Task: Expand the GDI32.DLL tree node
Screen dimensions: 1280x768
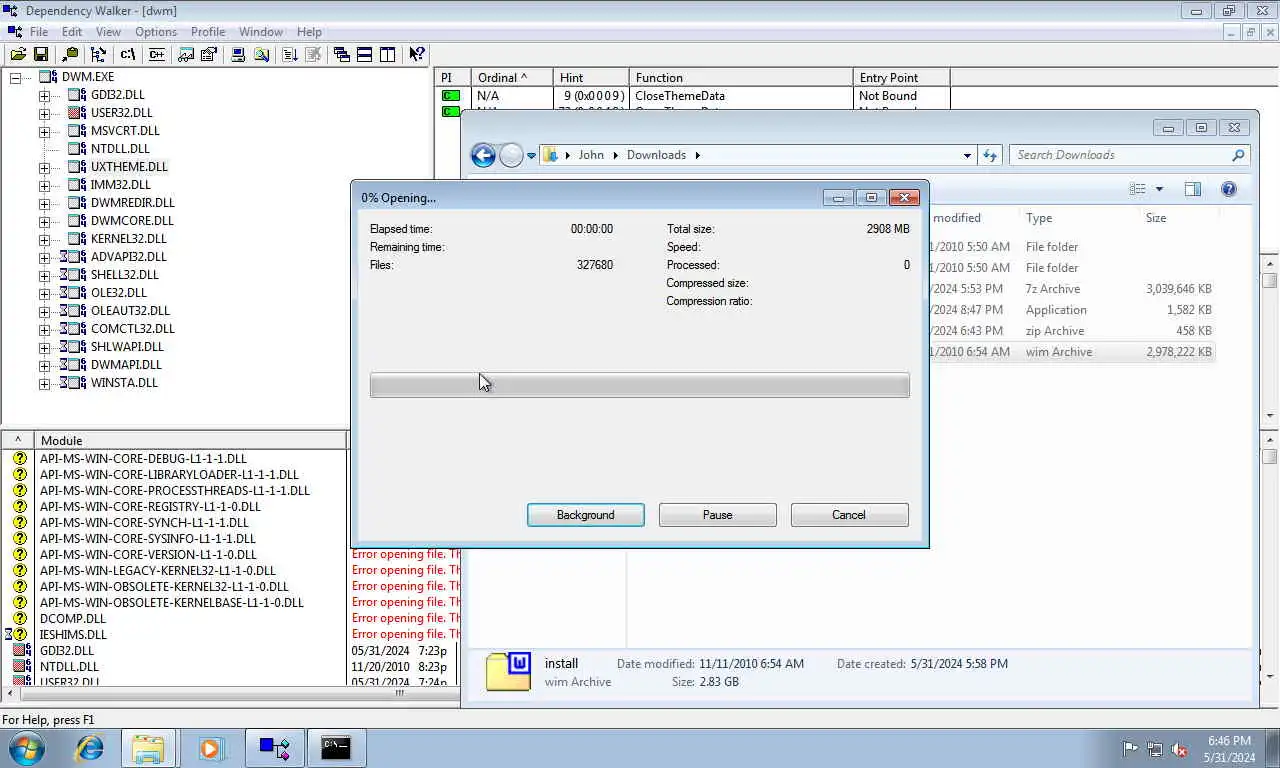Action: click(44, 95)
